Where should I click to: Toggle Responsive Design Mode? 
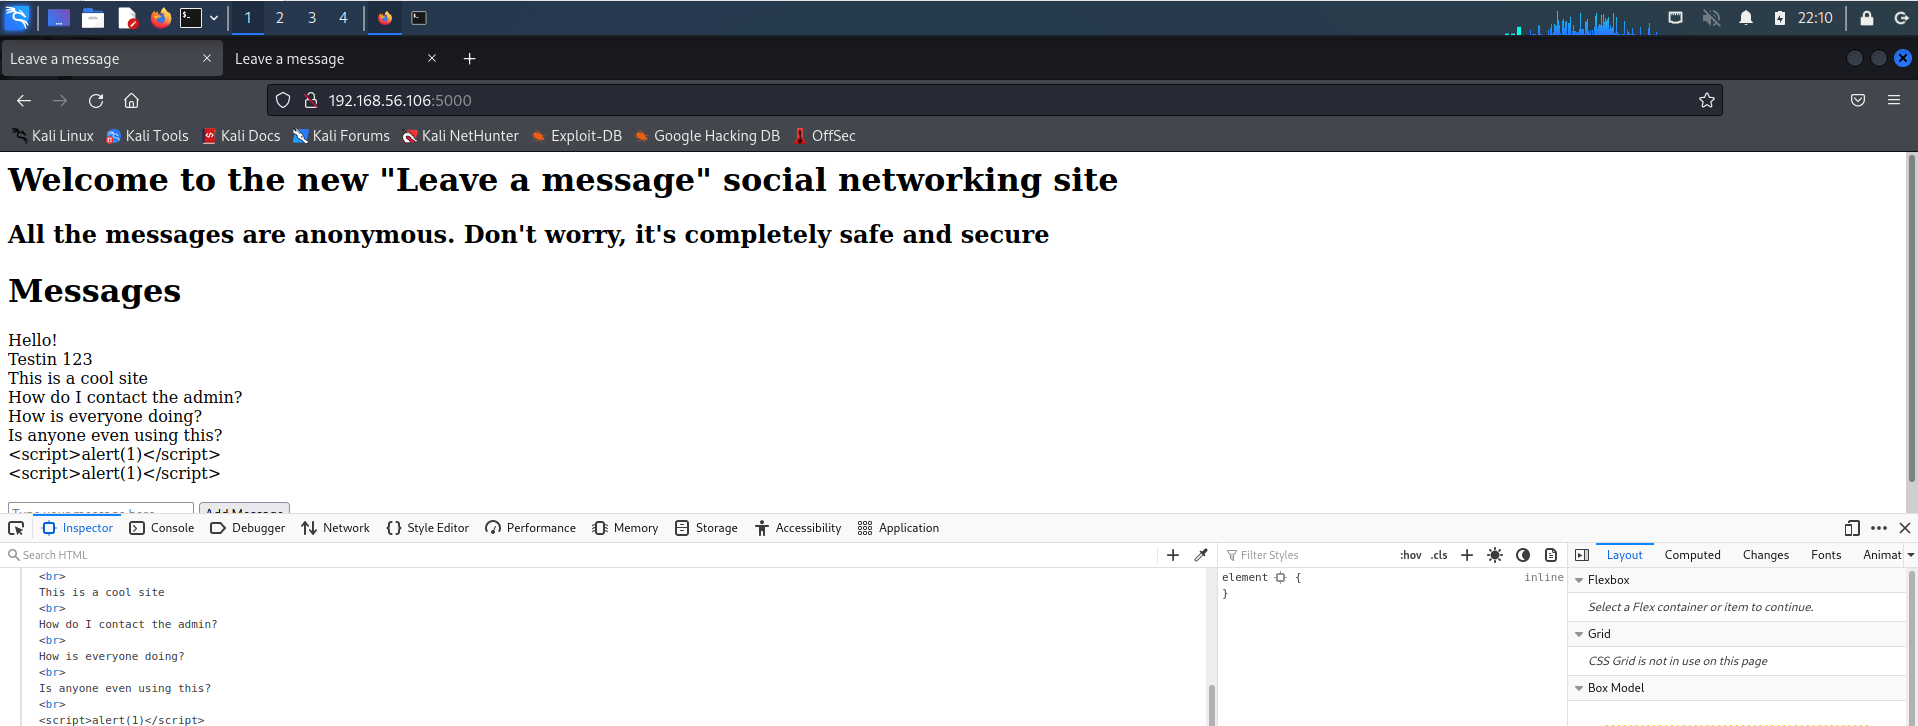(1852, 528)
